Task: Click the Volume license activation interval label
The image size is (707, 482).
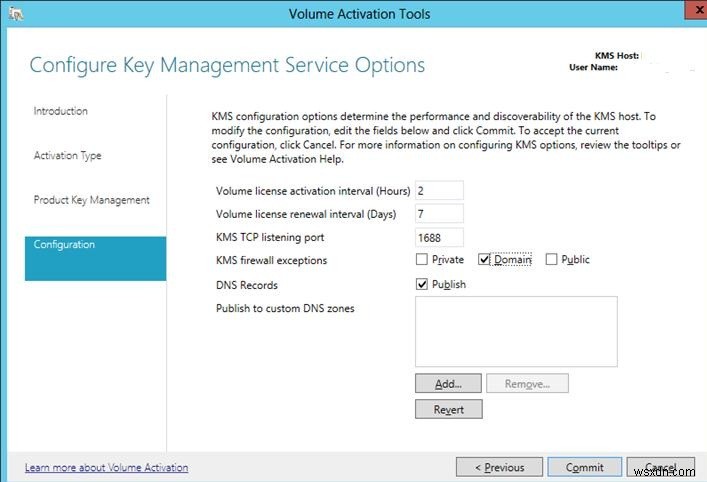Action: tap(313, 191)
